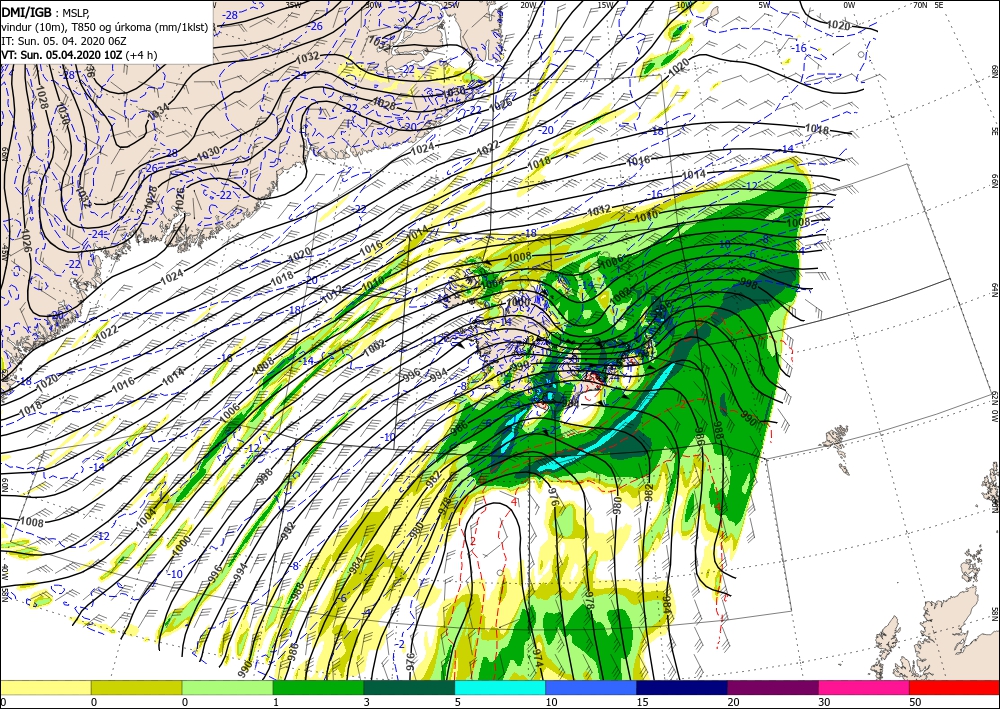
Task: Click legend value 30 below color bar
Action: tap(825, 702)
